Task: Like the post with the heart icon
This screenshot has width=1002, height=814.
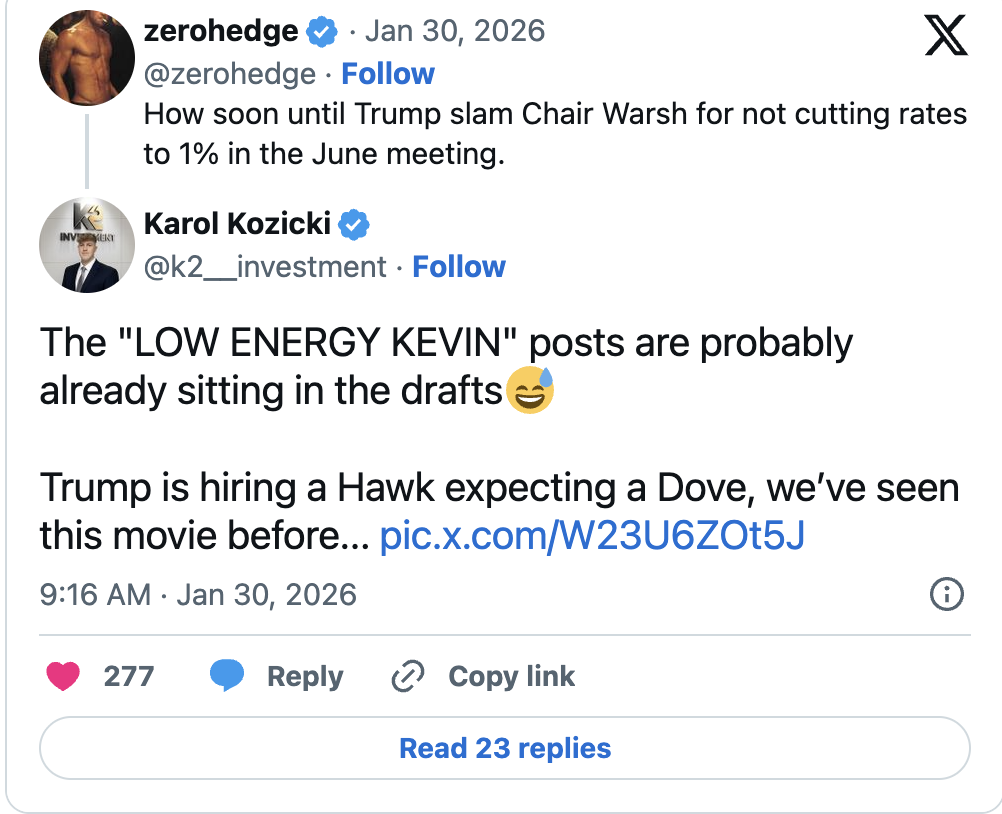Action: tap(64, 677)
